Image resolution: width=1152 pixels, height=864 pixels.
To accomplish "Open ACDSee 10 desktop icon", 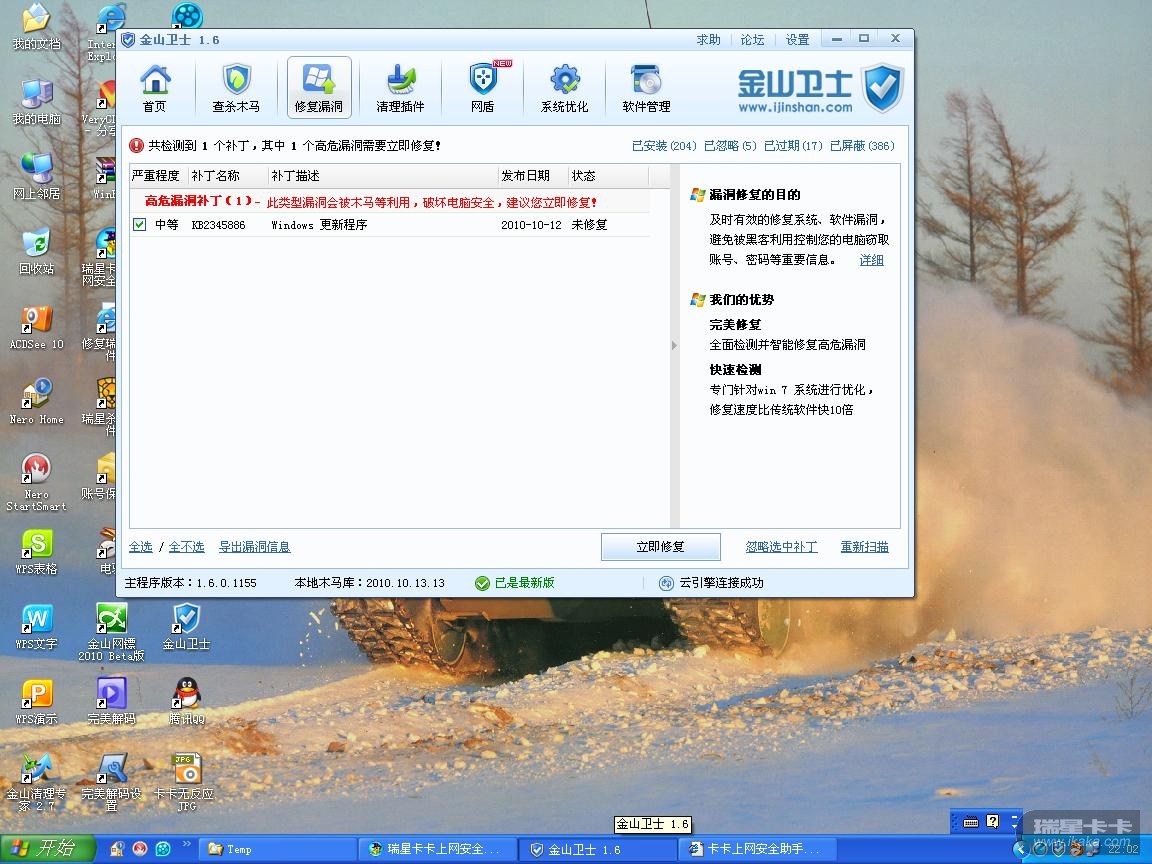I will tap(36, 327).
